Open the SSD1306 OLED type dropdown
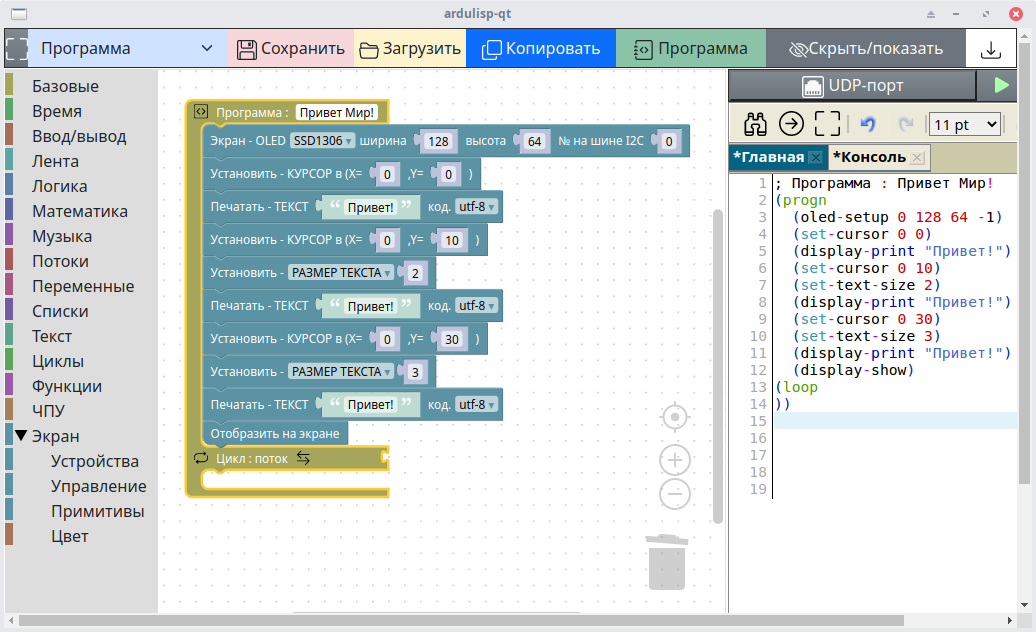1036x632 pixels. pyautogui.click(x=322, y=141)
